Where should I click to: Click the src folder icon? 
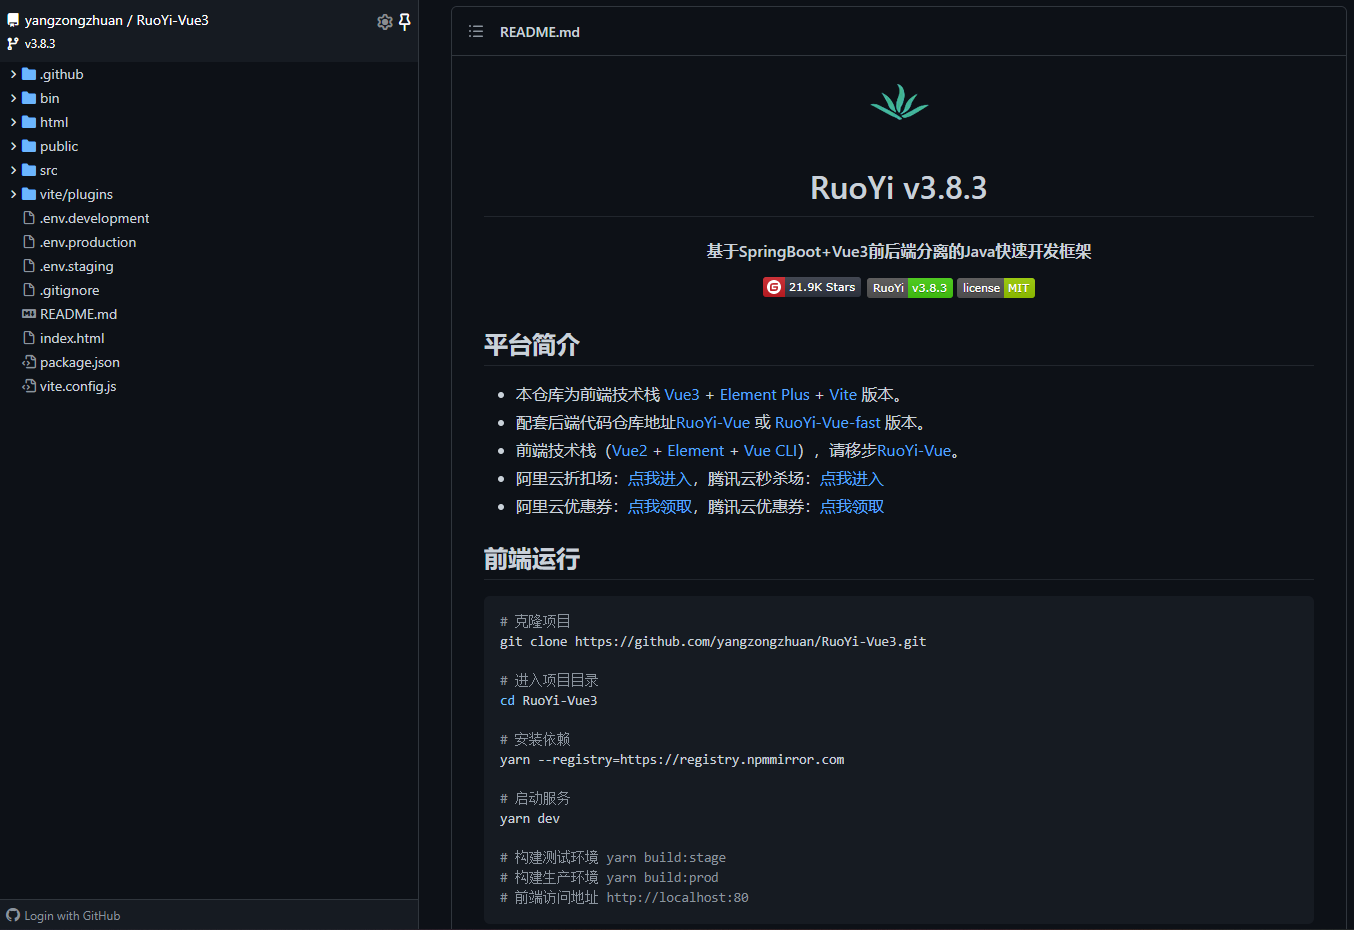(x=29, y=170)
